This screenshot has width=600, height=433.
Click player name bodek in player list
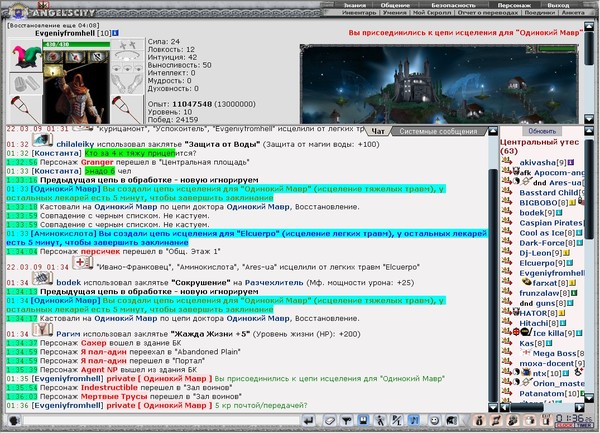tap(532, 213)
